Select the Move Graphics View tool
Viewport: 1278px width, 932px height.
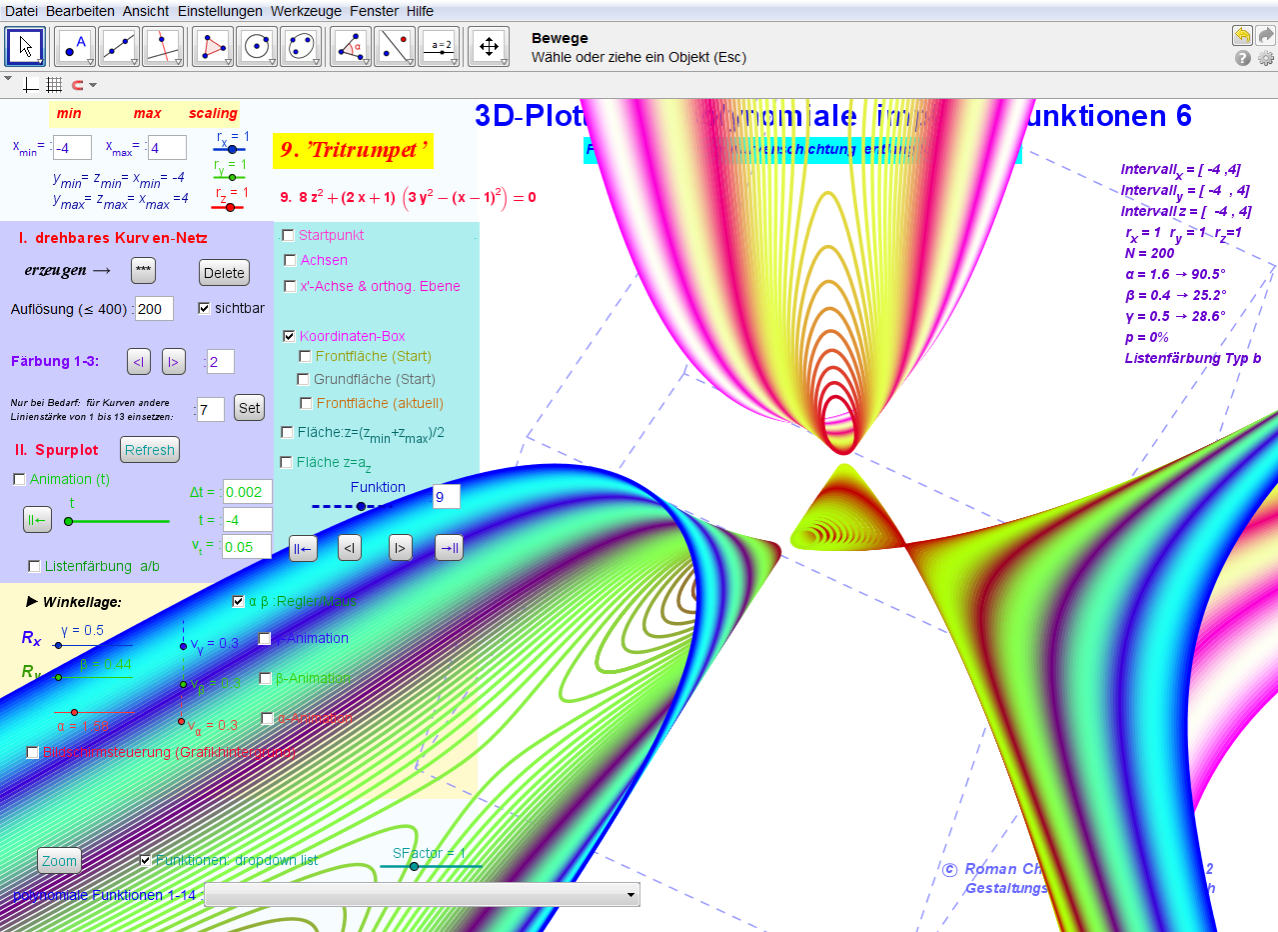489,46
